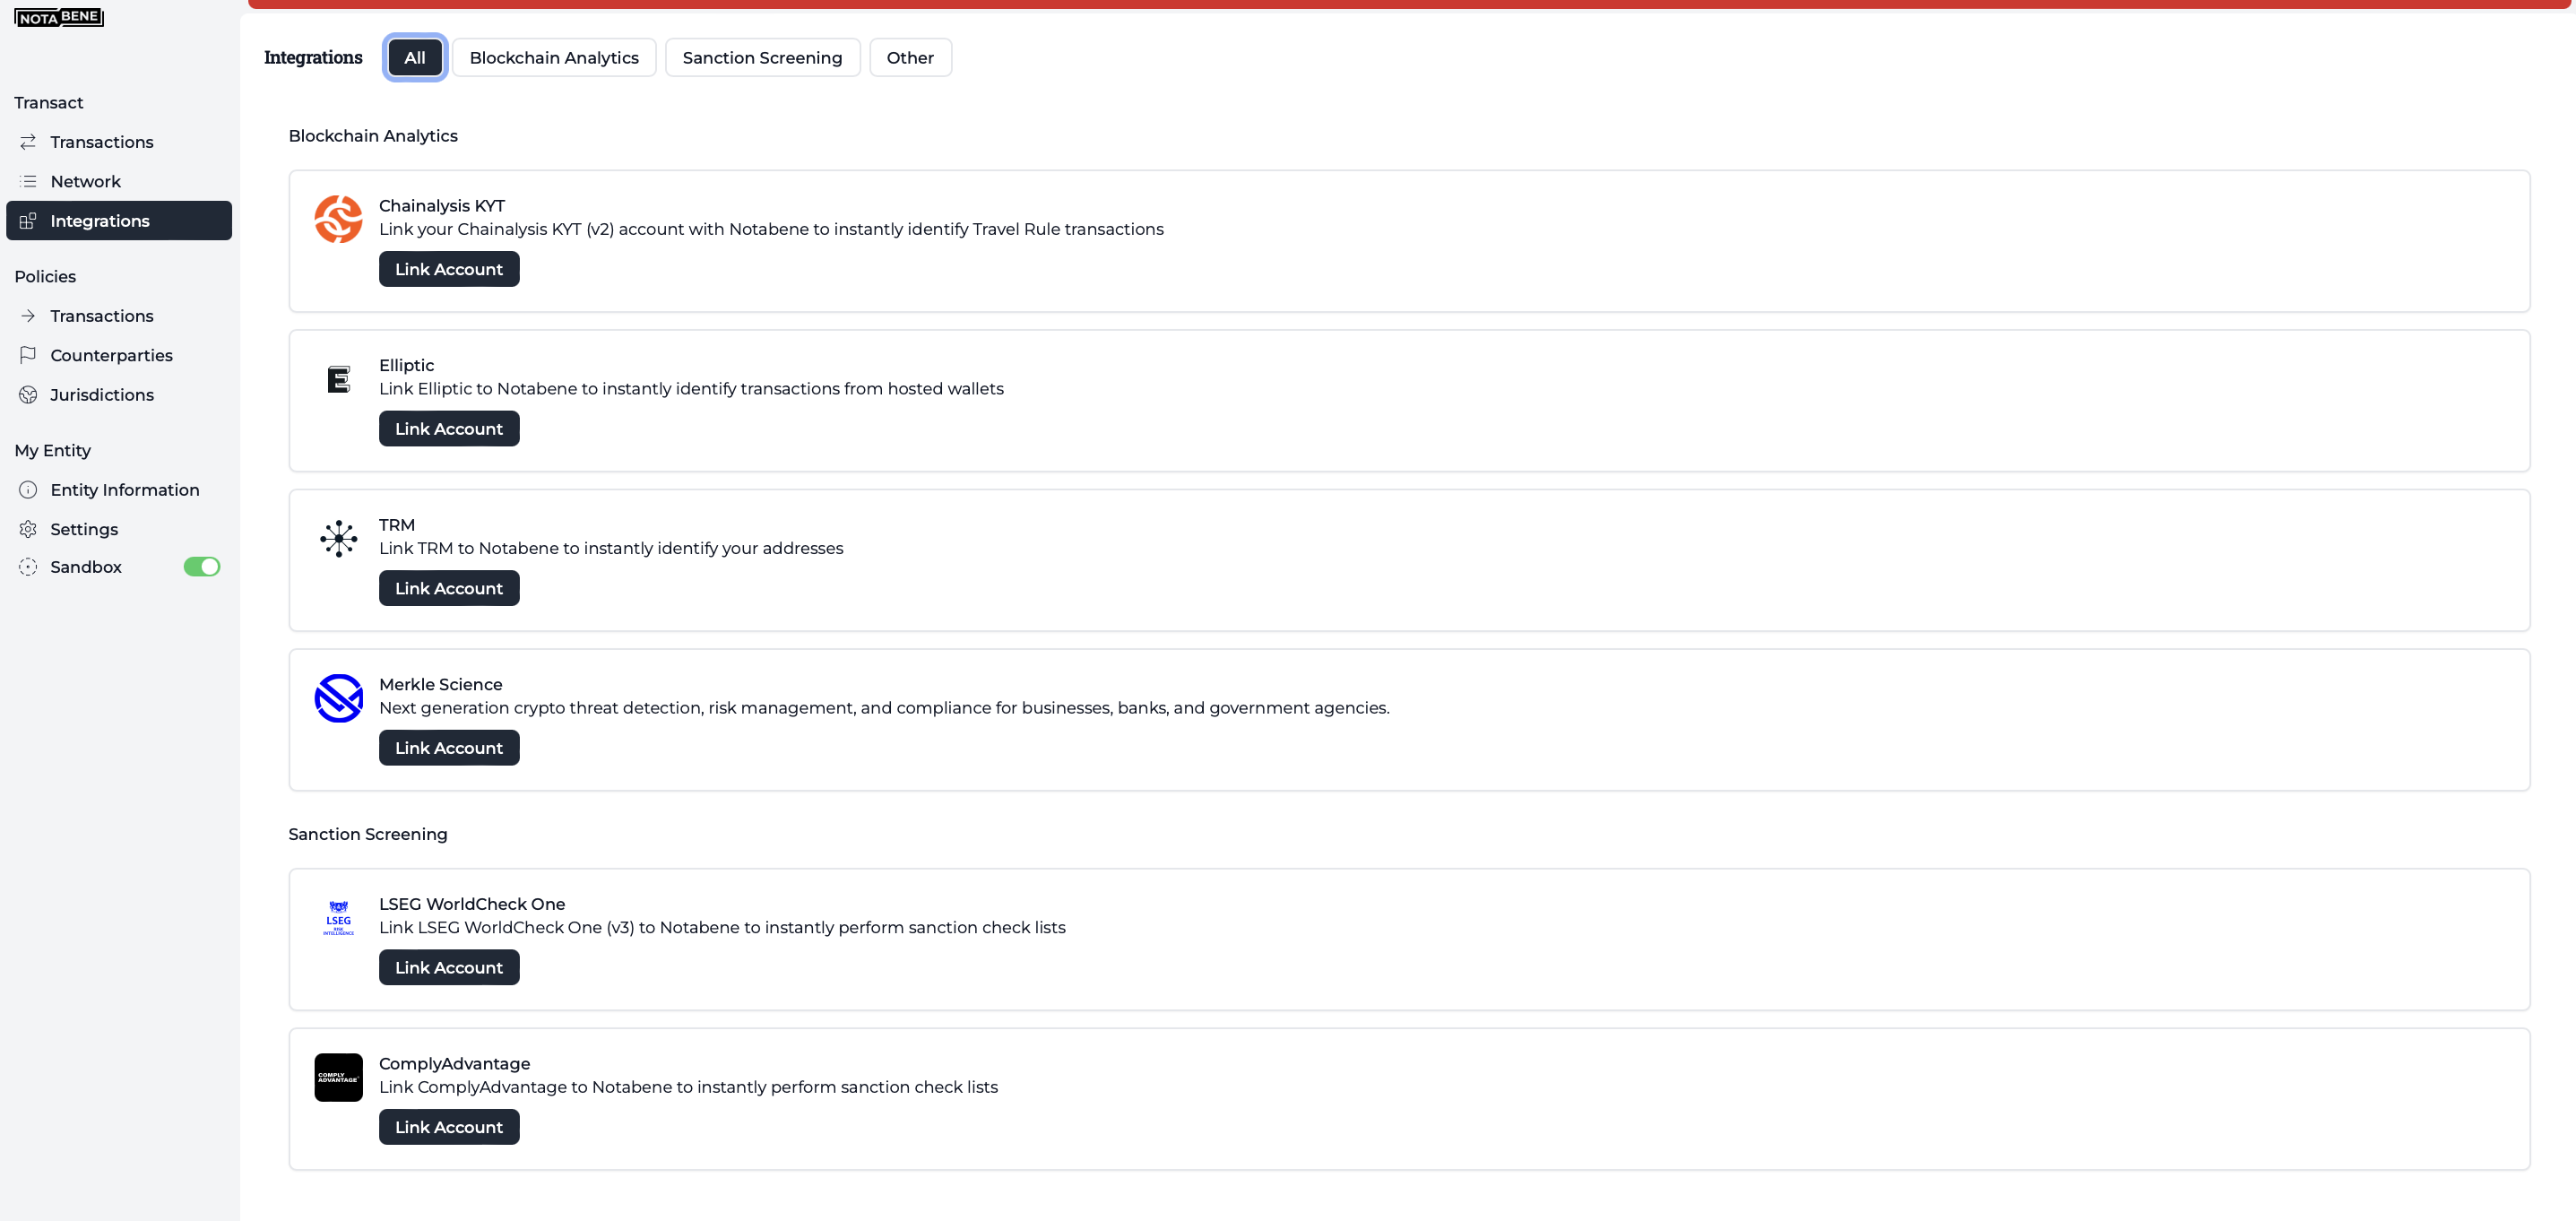Click the Merkle Science title
This screenshot has width=2576, height=1221.
click(x=441, y=684)
